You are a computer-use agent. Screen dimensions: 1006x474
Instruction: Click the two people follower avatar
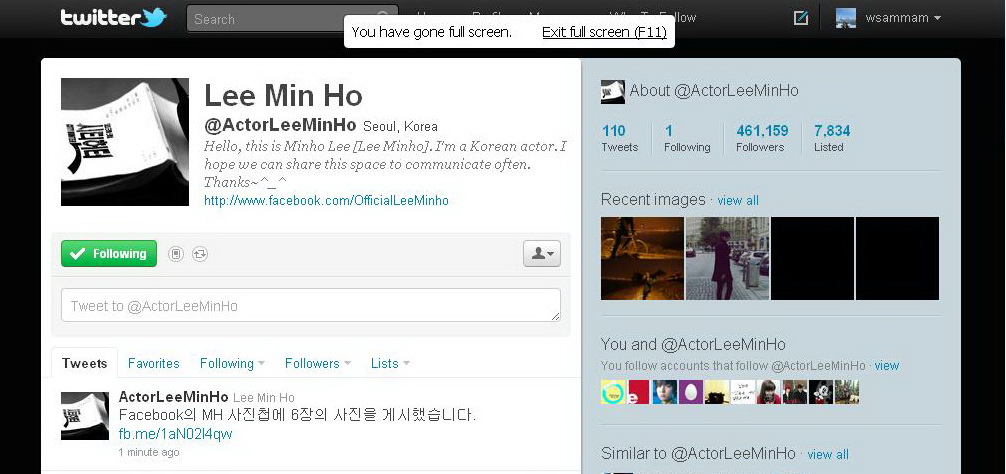(795, 392)
